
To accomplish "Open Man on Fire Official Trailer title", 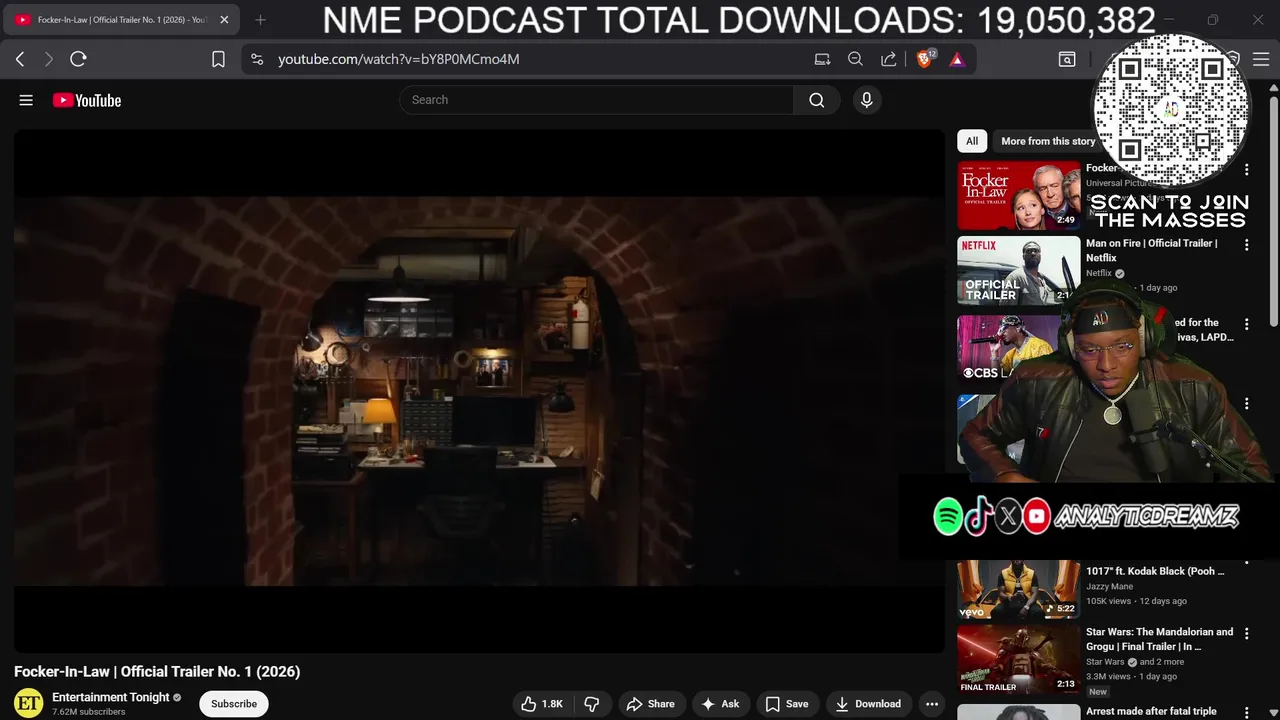I will 1151,250.
